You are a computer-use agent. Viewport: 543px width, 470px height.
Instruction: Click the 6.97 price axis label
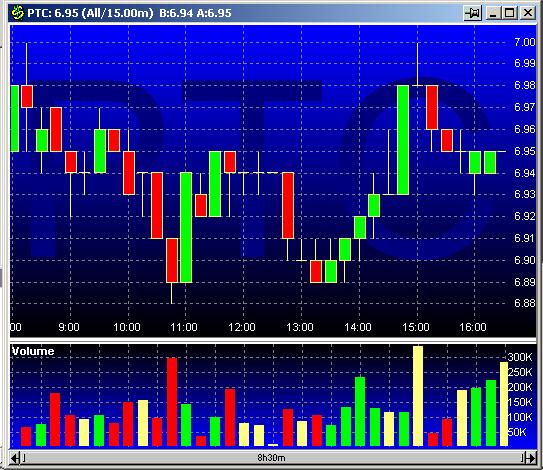pos(525,107)
